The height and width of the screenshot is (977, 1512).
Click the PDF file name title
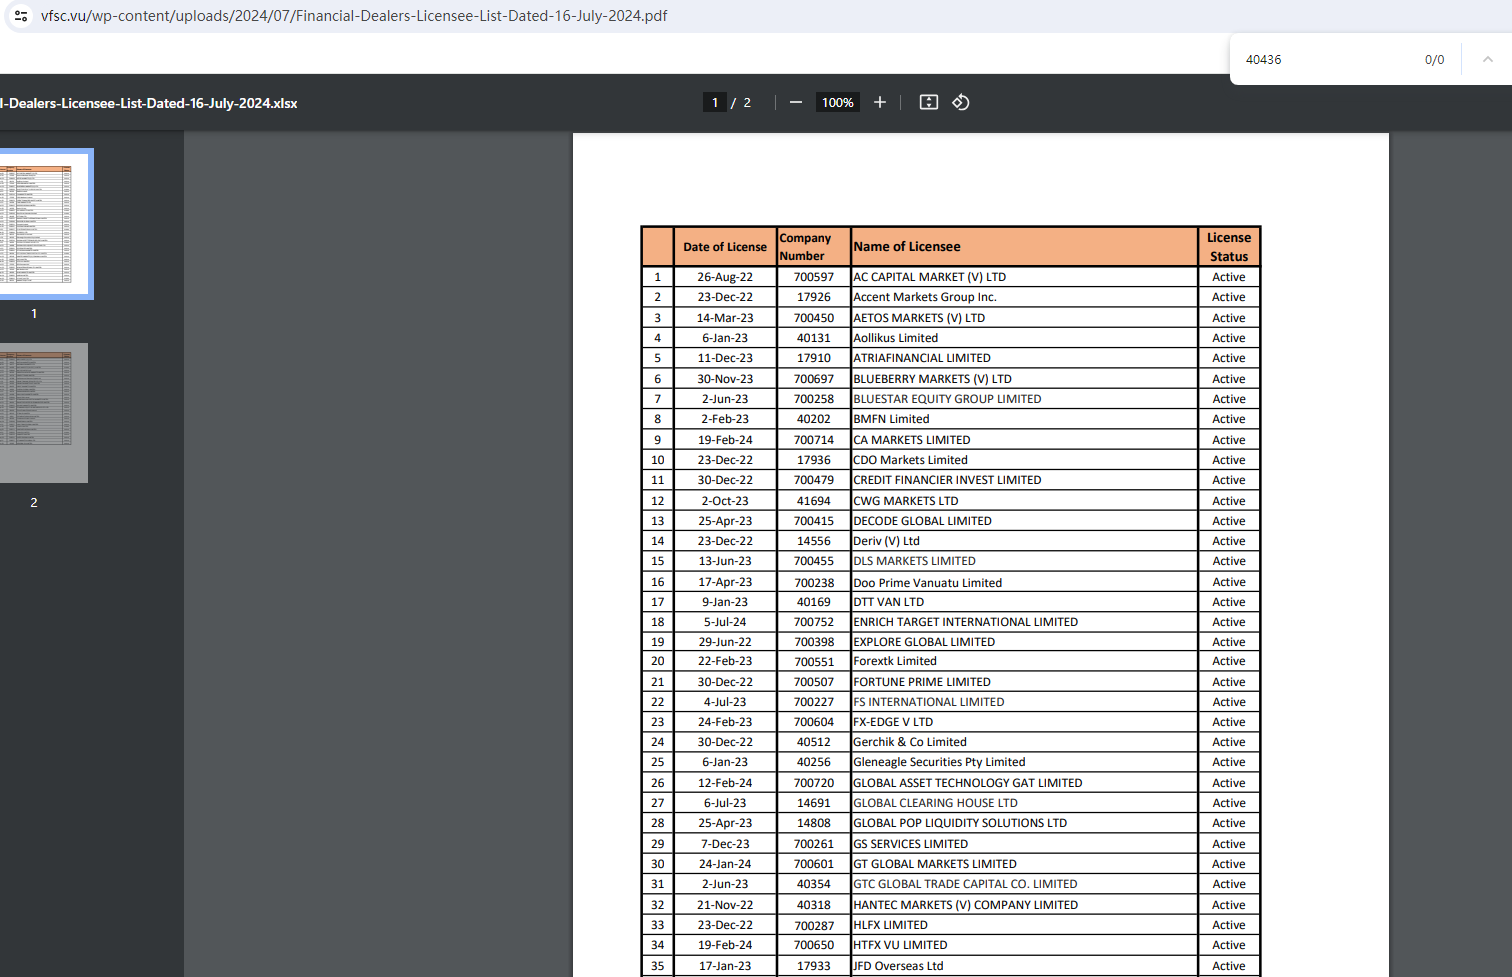(x=149, y=103)
